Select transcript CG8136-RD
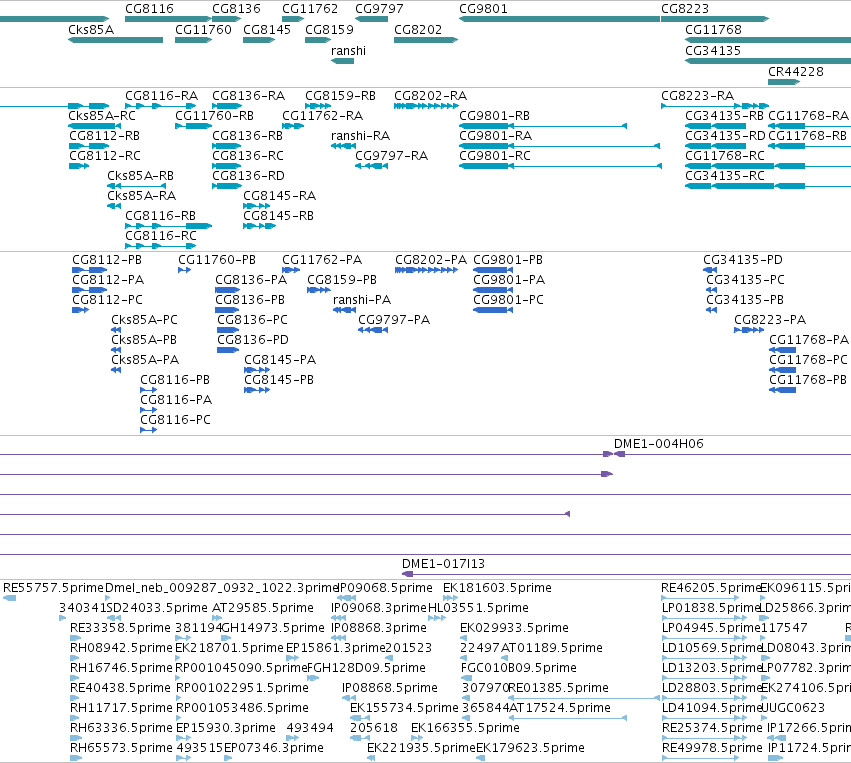The height and width of the screenshot is (763, 851). click(227, 186)
